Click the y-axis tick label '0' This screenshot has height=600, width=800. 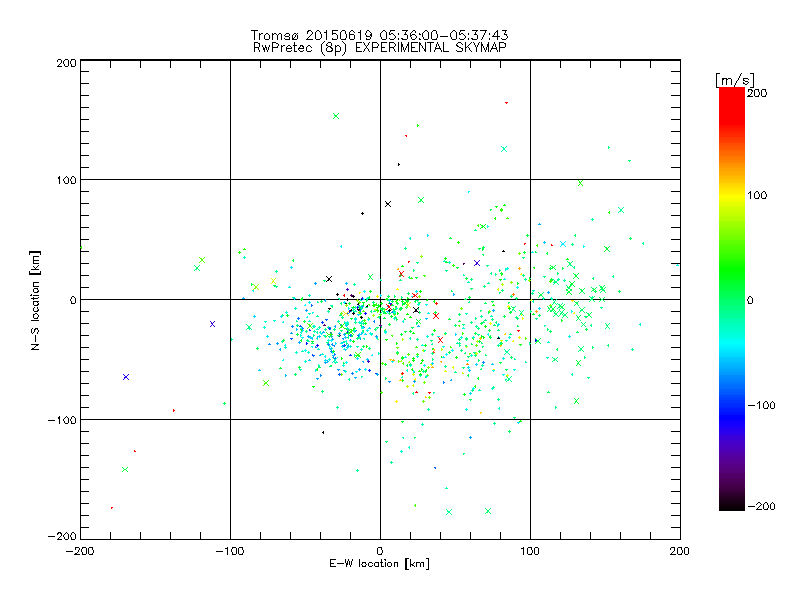[73, 300]
